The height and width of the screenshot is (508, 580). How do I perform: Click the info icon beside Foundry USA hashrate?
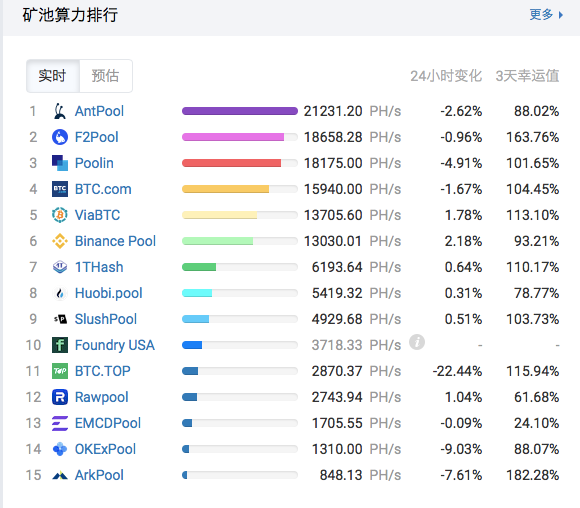pyautogui.click(x=417, y=342)
